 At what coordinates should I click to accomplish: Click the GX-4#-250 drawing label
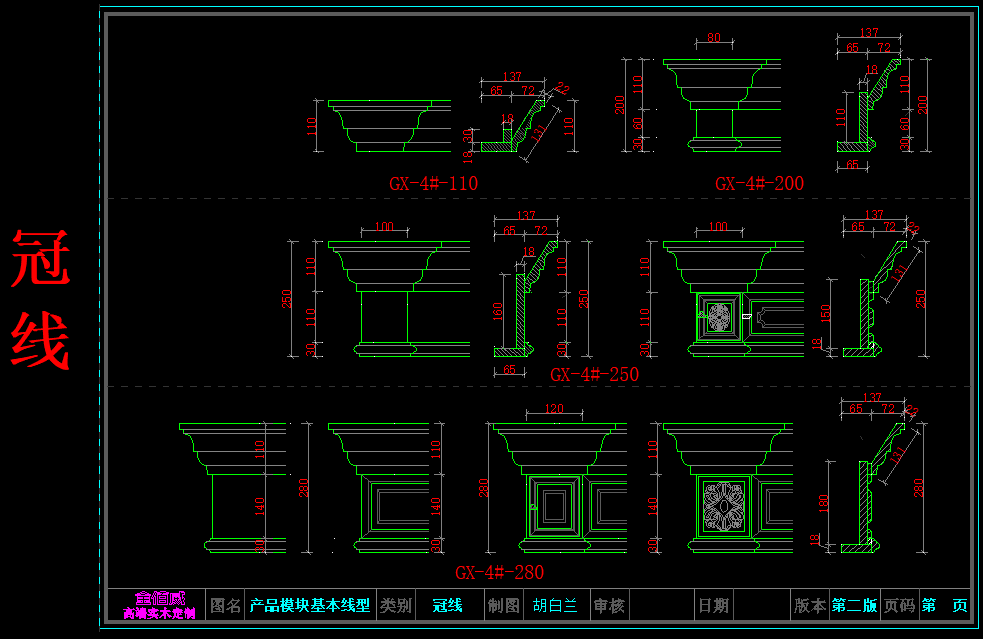594,374
